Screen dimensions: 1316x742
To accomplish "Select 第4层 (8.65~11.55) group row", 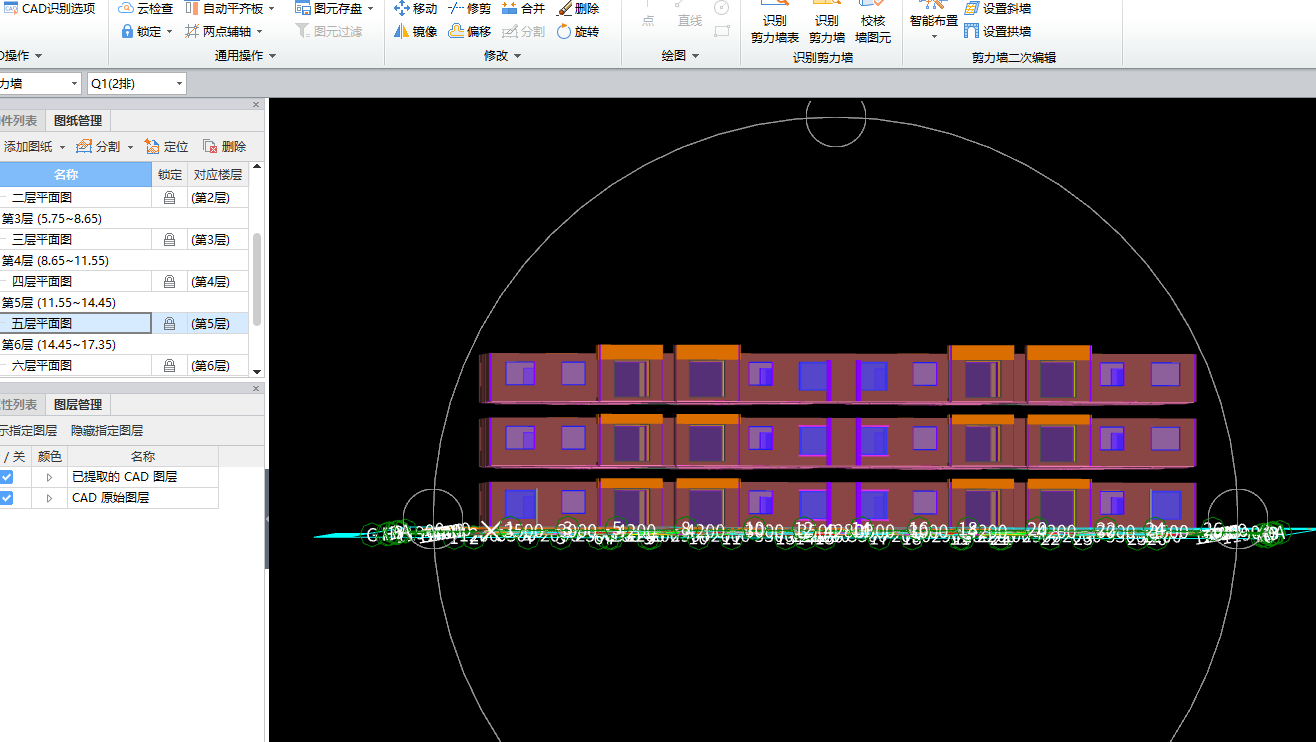I will [x=124, y=261].
